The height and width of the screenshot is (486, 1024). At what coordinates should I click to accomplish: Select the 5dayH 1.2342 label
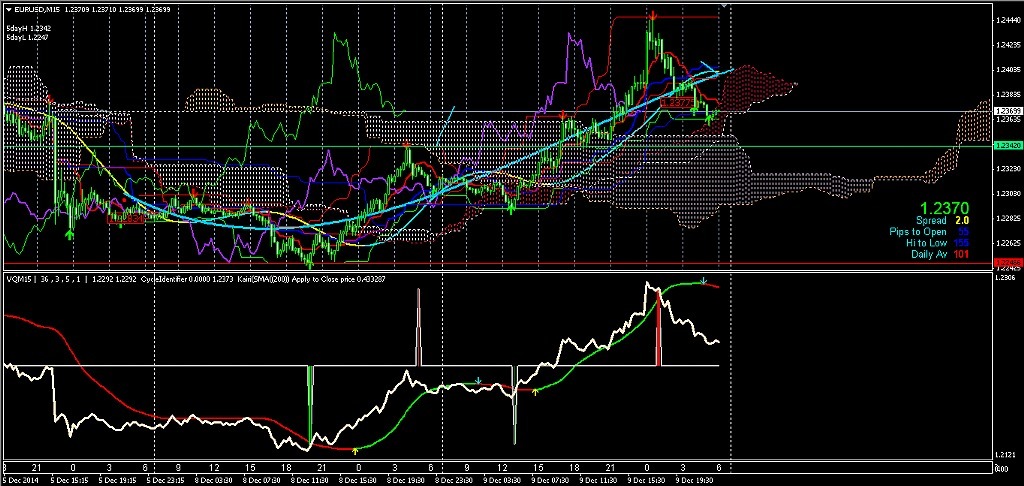click(x=29, y=29)
